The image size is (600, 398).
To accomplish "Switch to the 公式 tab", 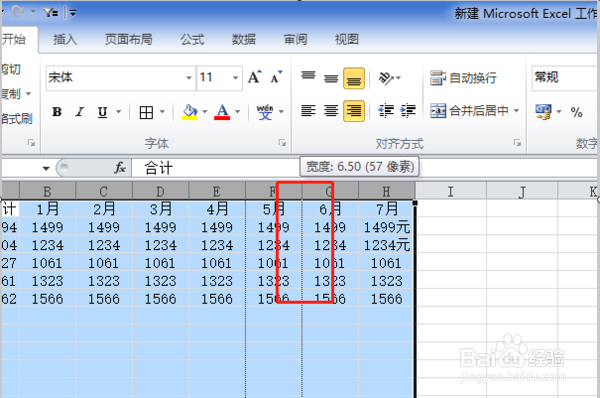I will (x=192, y=39).
